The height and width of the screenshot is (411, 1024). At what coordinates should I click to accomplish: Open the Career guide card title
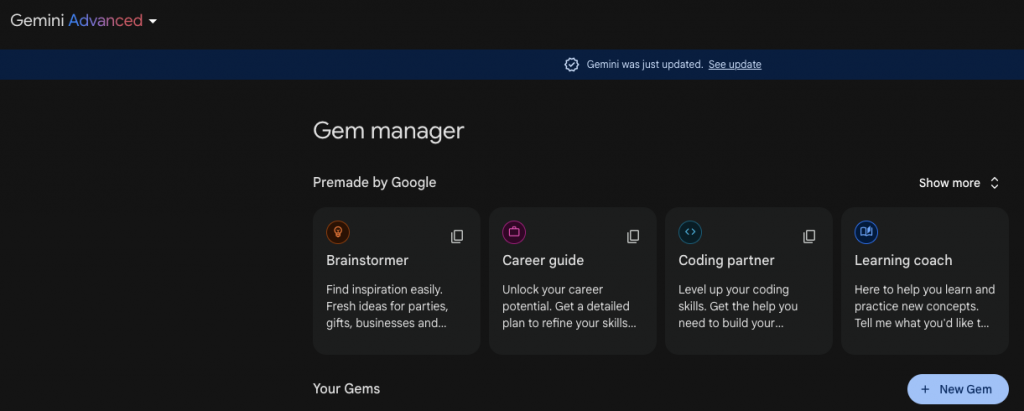[x=543, y=260]
